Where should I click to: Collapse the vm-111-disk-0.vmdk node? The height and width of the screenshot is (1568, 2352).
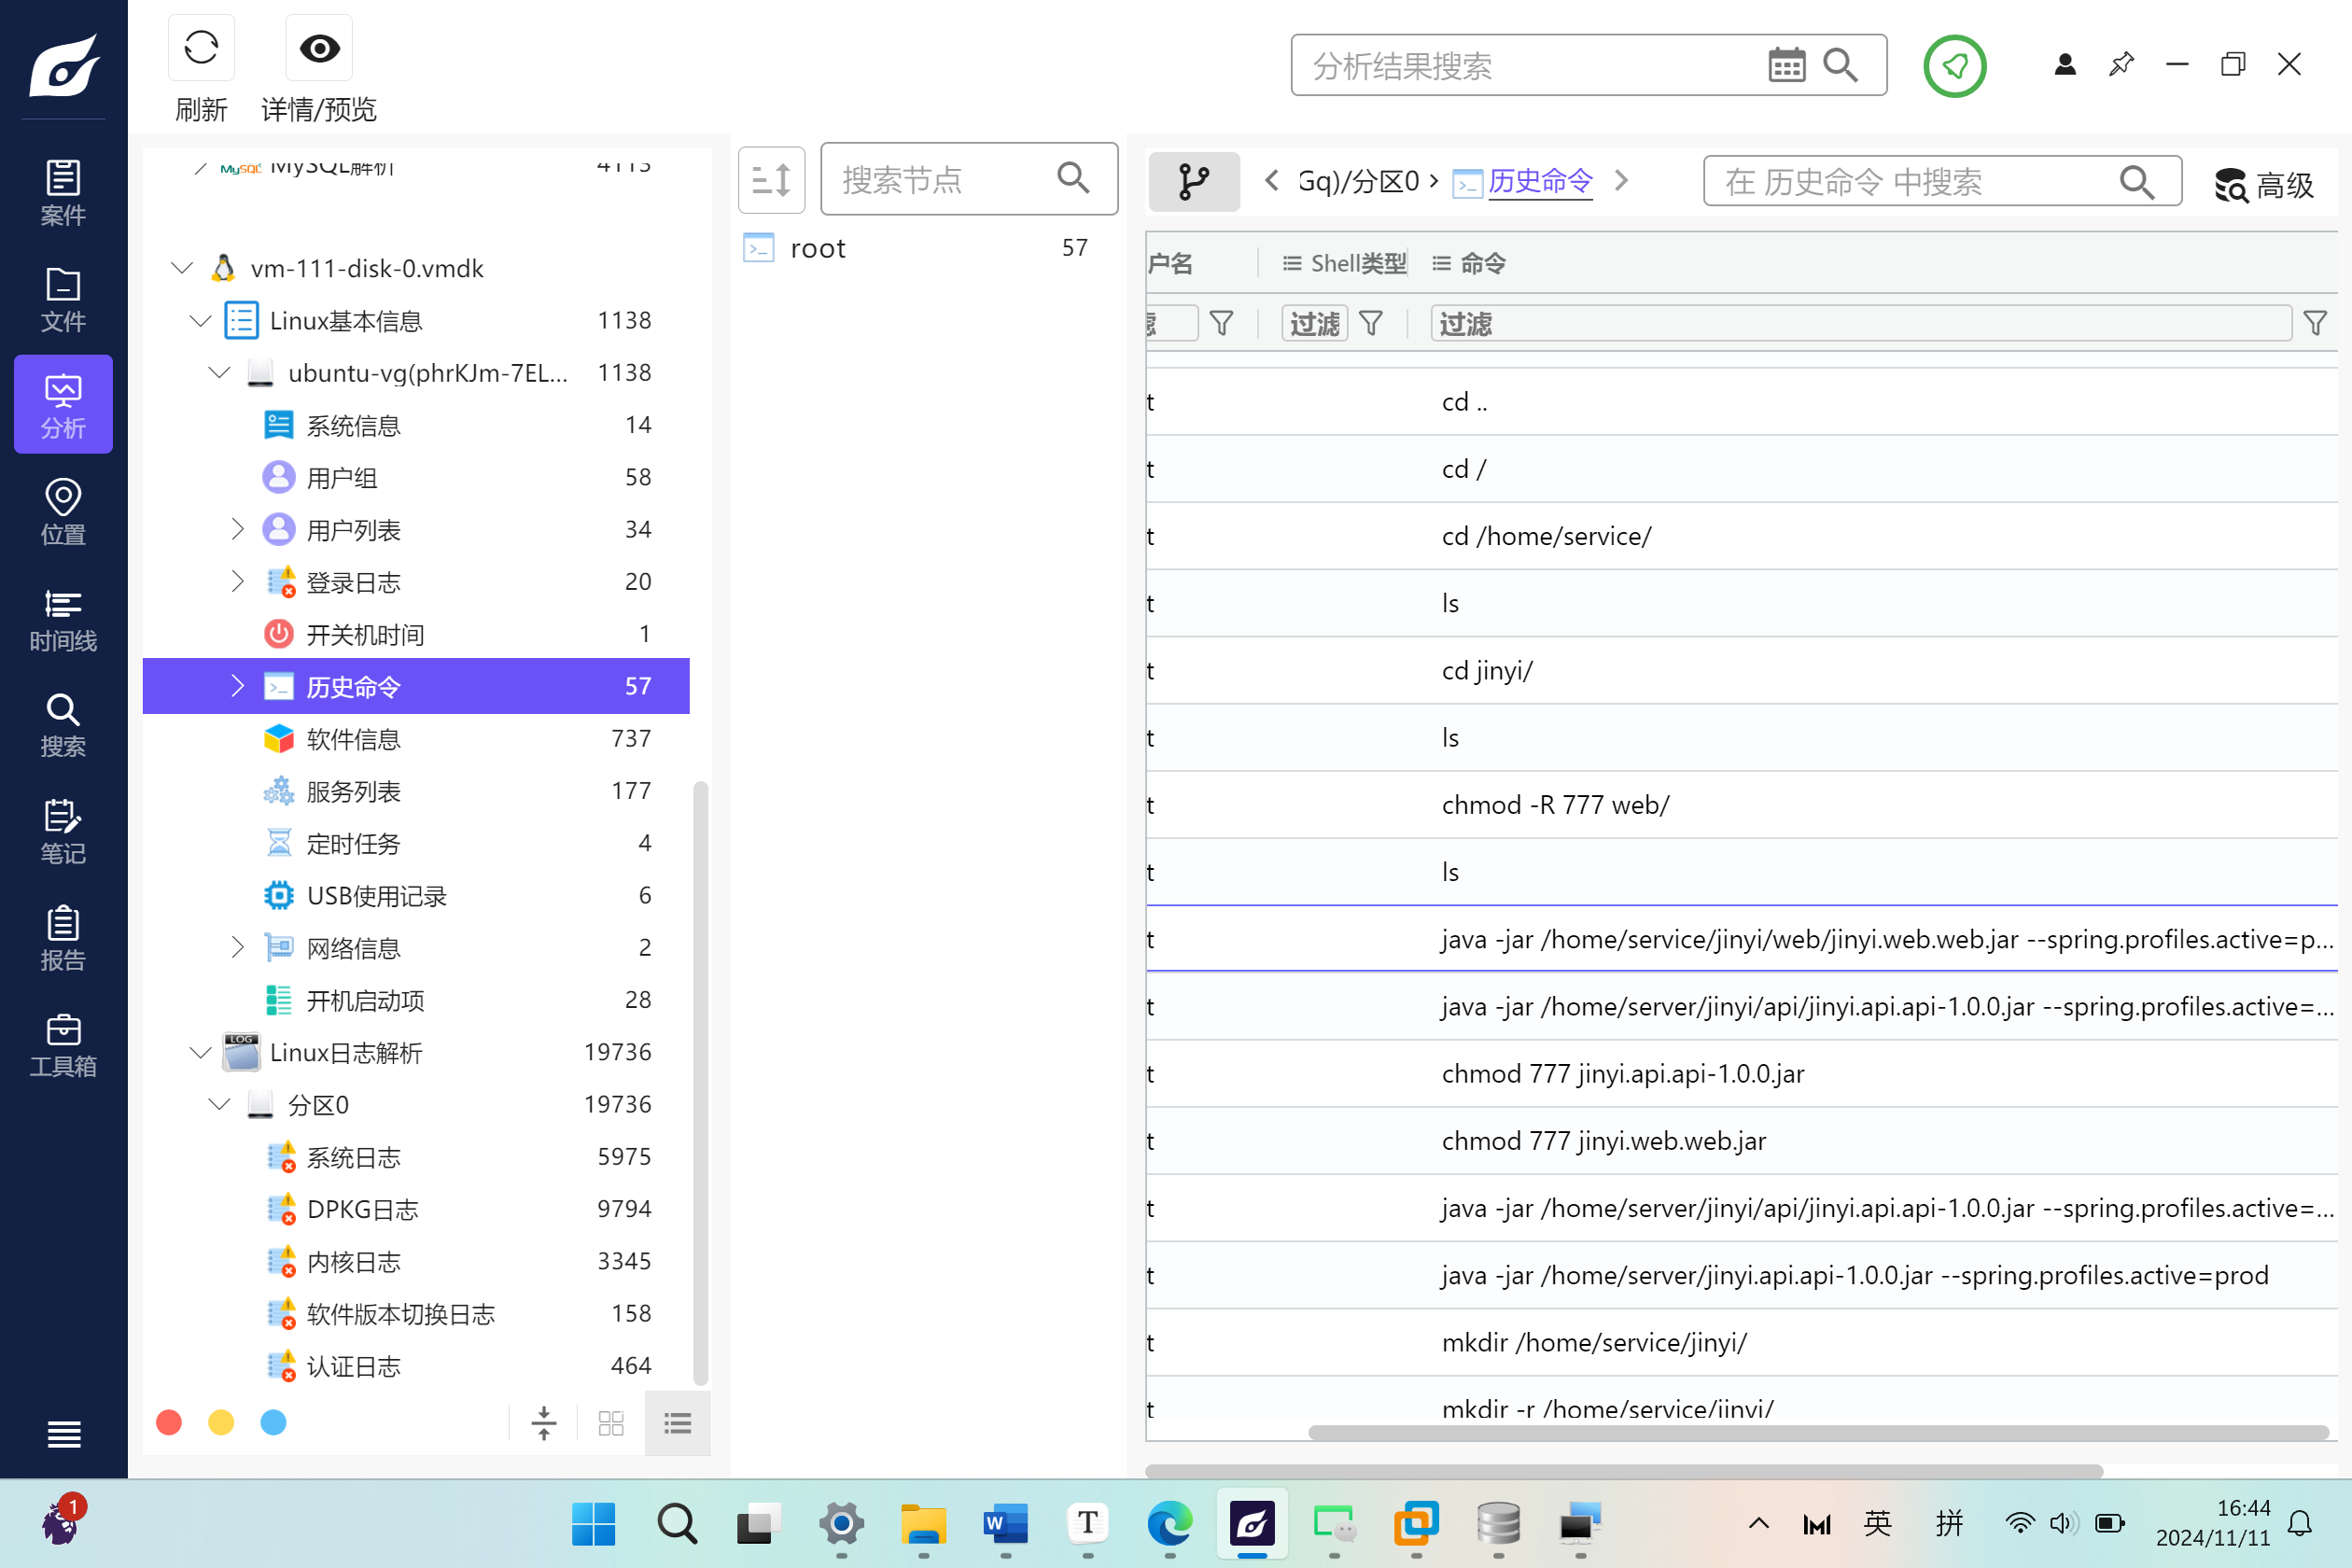tap(182, 268)
